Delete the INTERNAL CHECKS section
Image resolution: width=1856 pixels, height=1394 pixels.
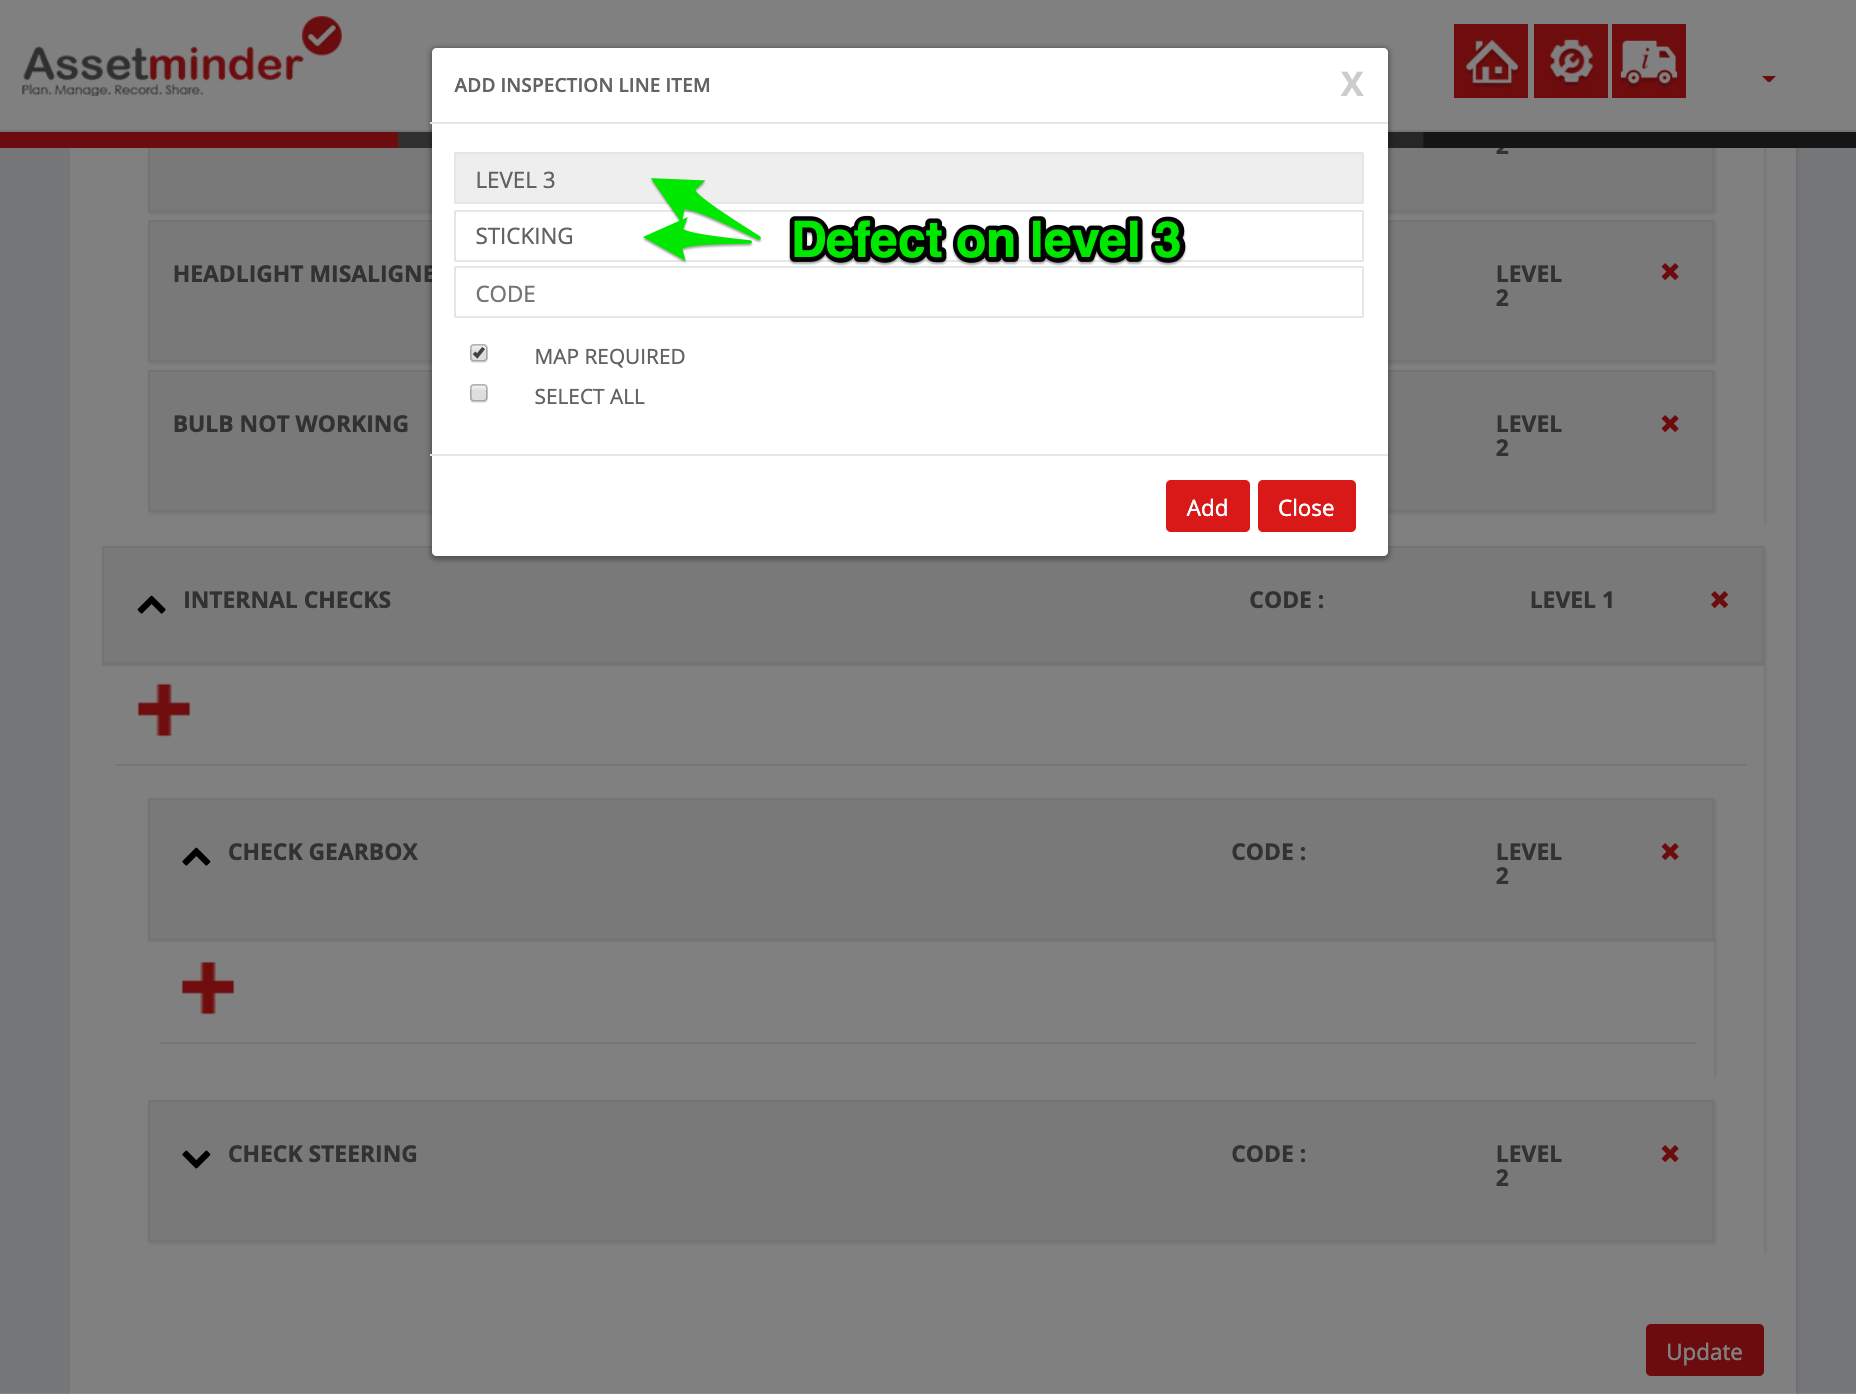click(1720, 600)
